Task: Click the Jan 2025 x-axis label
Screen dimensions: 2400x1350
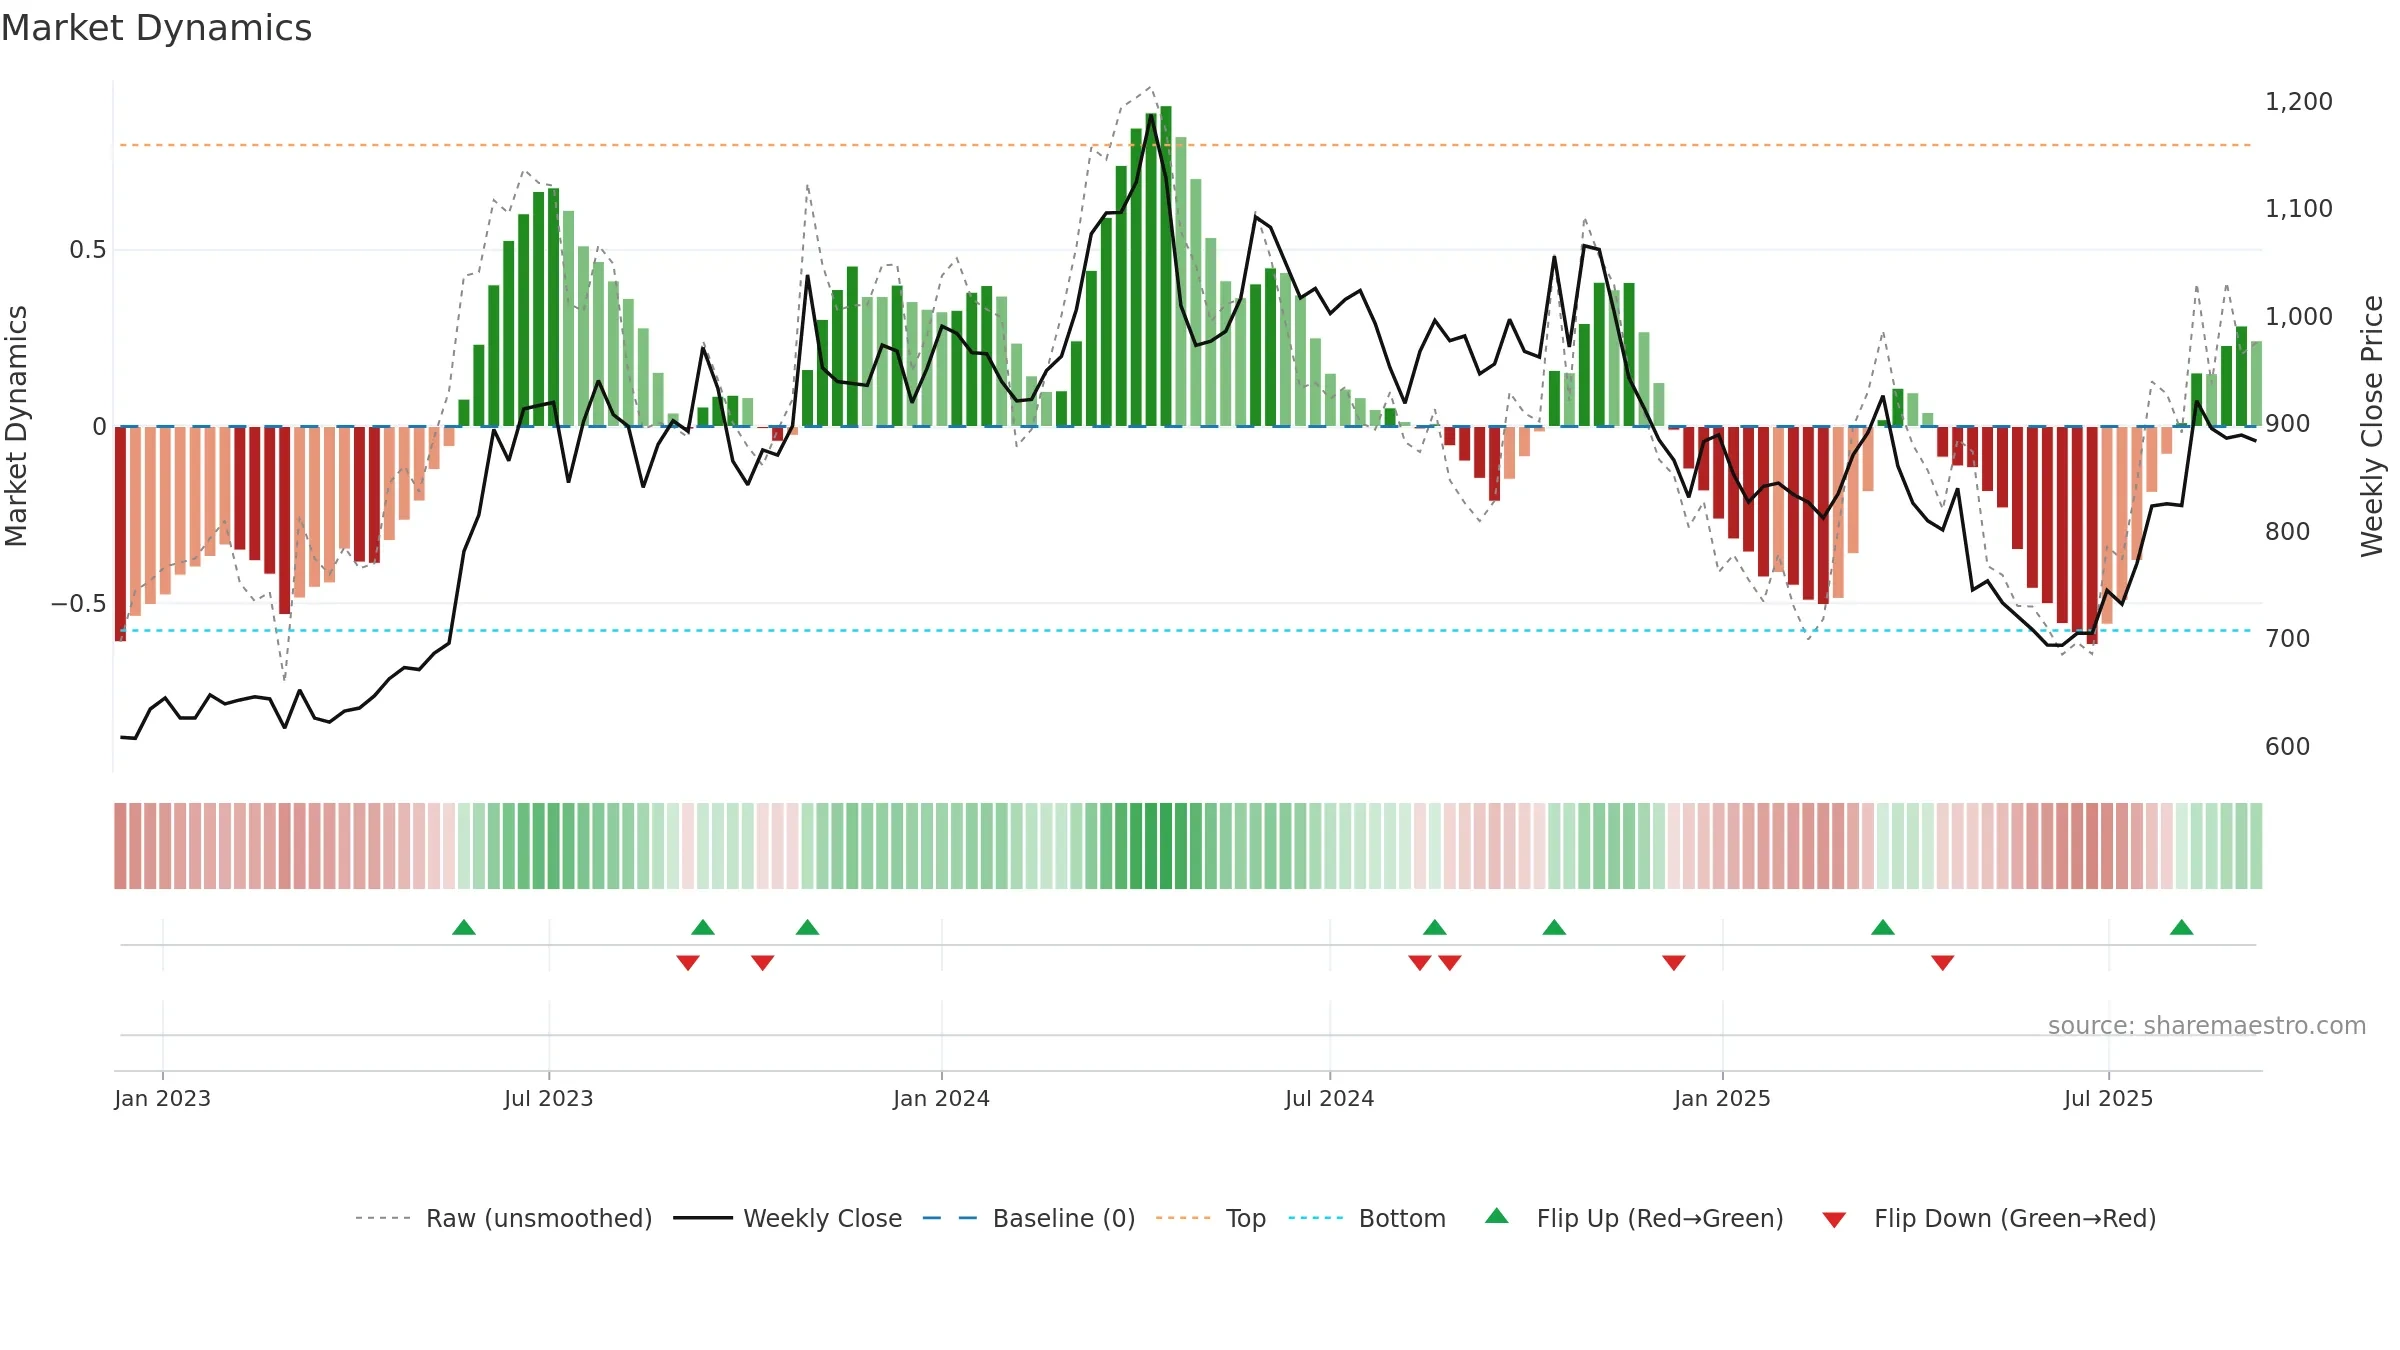Action: (x=1723, y=1098)
